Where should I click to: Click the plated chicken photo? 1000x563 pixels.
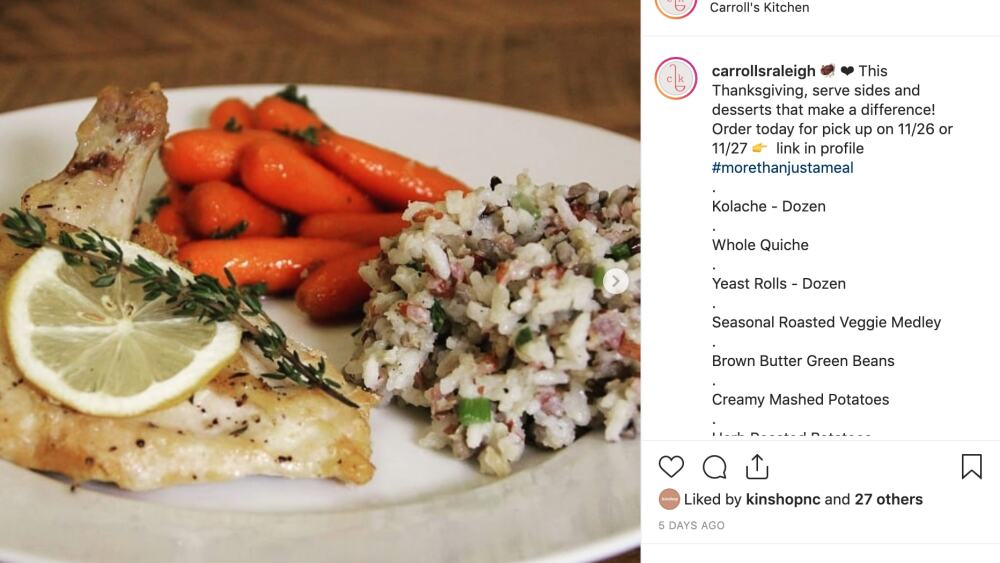[x=320, y=281]
